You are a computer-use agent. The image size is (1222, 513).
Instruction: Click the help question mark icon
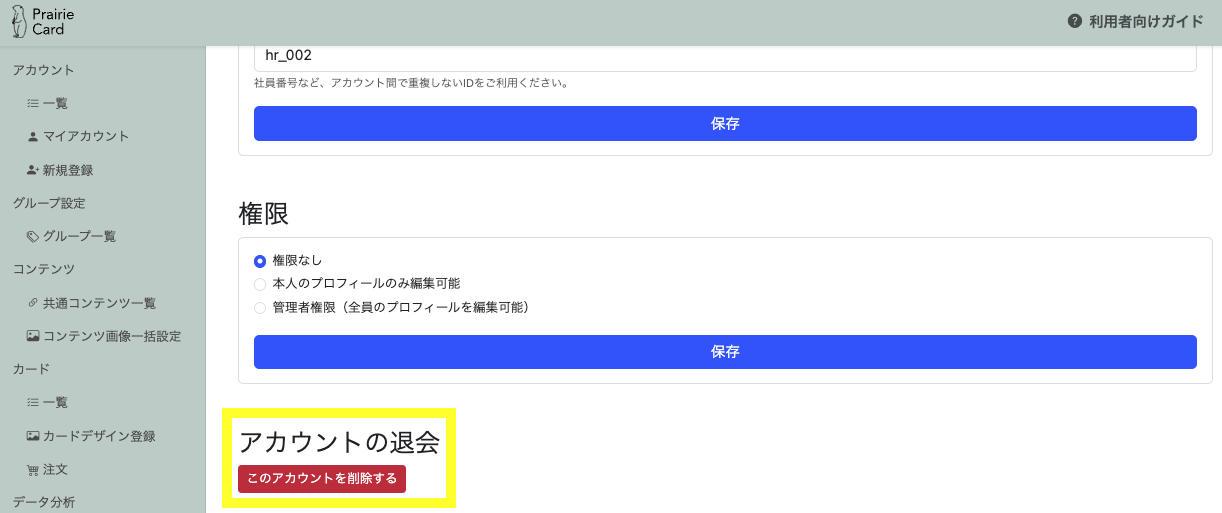pyautogui.click(x=1075, y=21)
